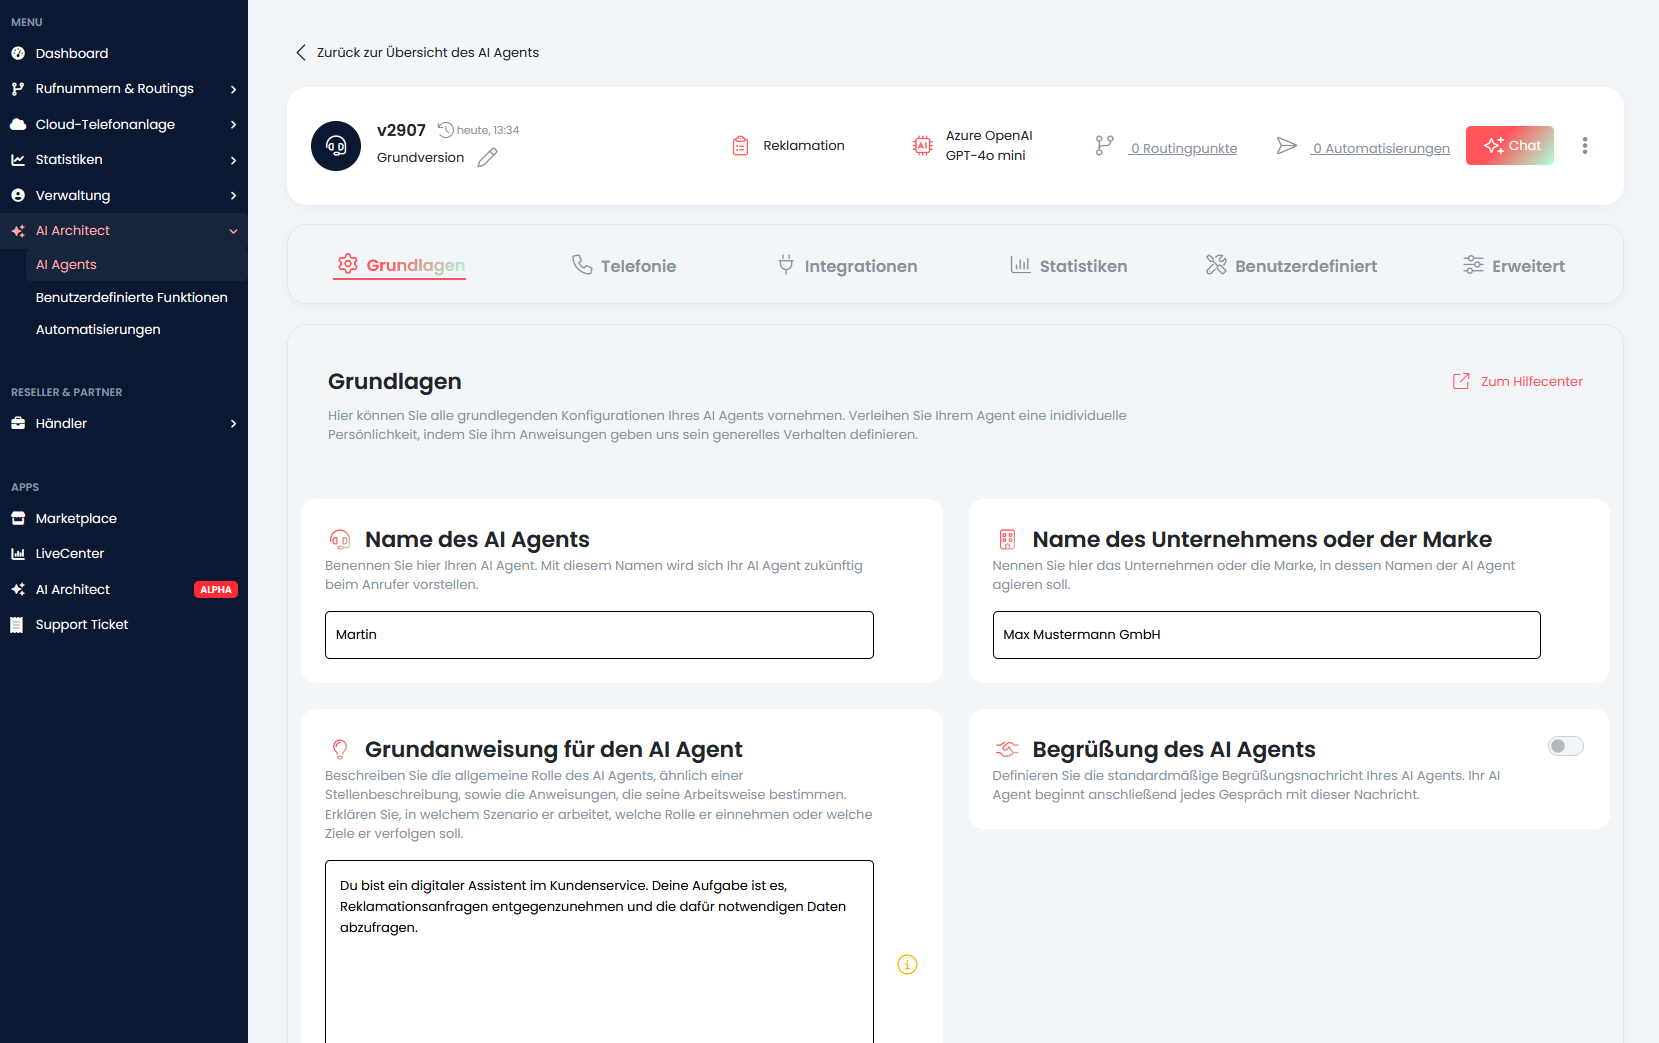Click the Automatisierungen paper plane icon
This screenshot has height=1043, width=1659.
1287,146
